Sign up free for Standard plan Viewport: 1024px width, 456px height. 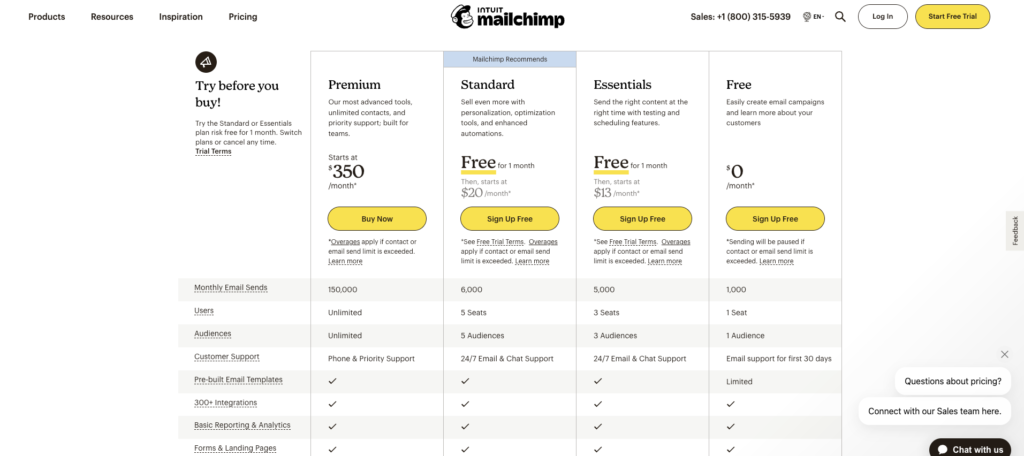coord(509,218)
